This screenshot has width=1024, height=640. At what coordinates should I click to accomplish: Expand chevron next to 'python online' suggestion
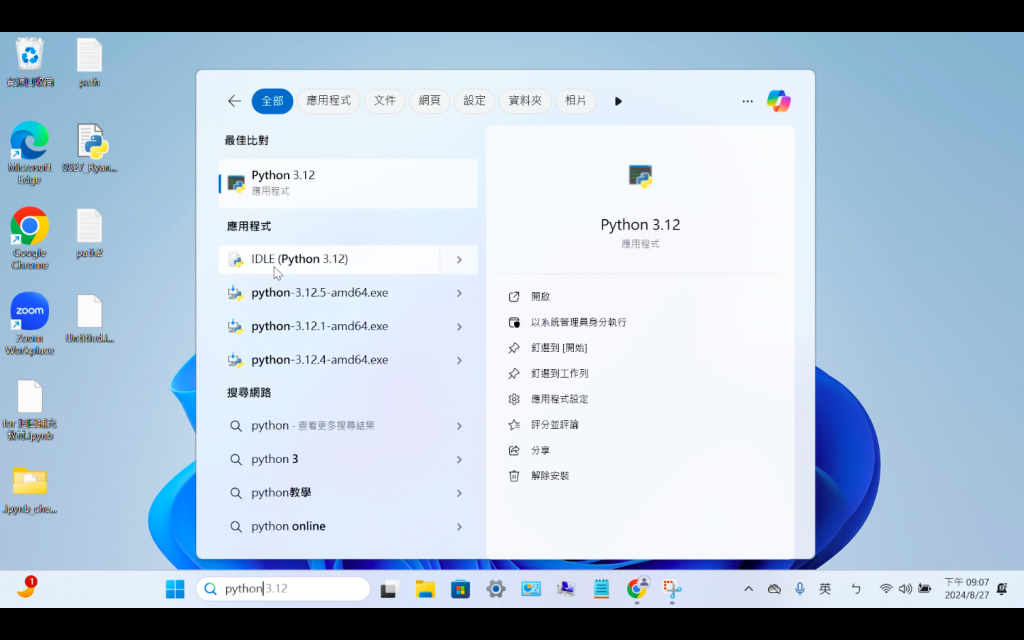click(459, 526)
